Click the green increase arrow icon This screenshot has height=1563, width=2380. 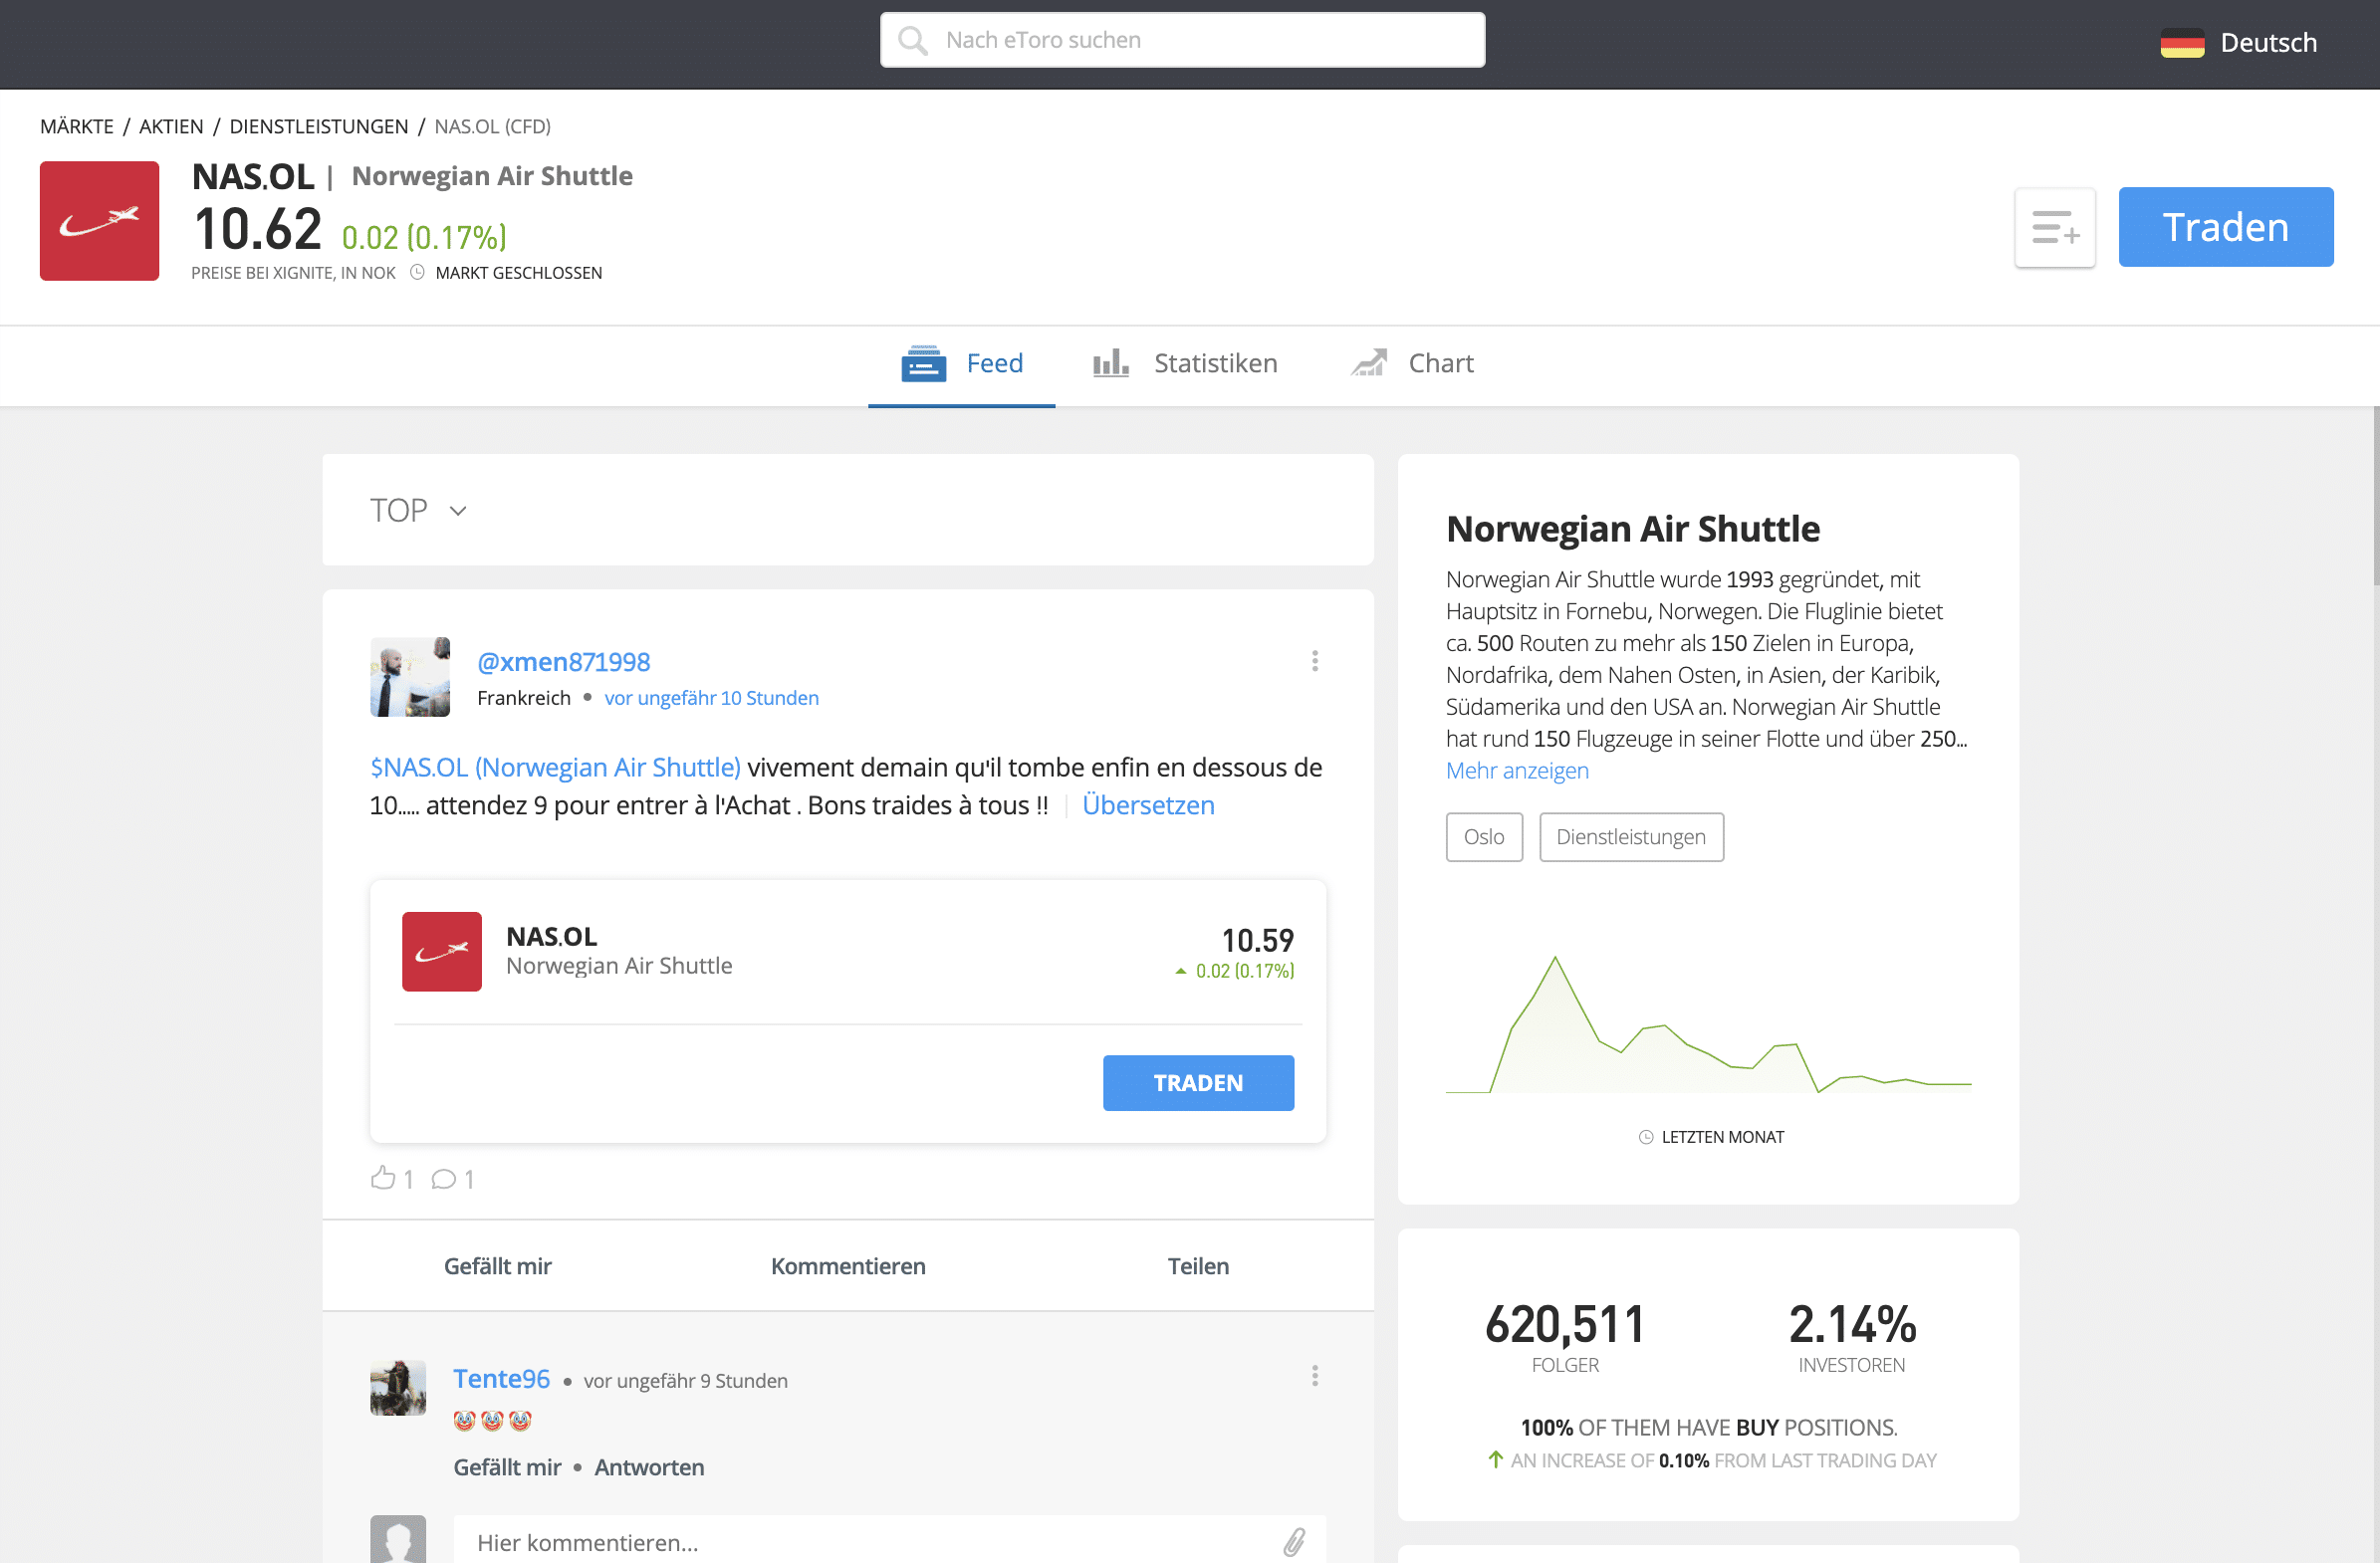pos(1496,1460)
